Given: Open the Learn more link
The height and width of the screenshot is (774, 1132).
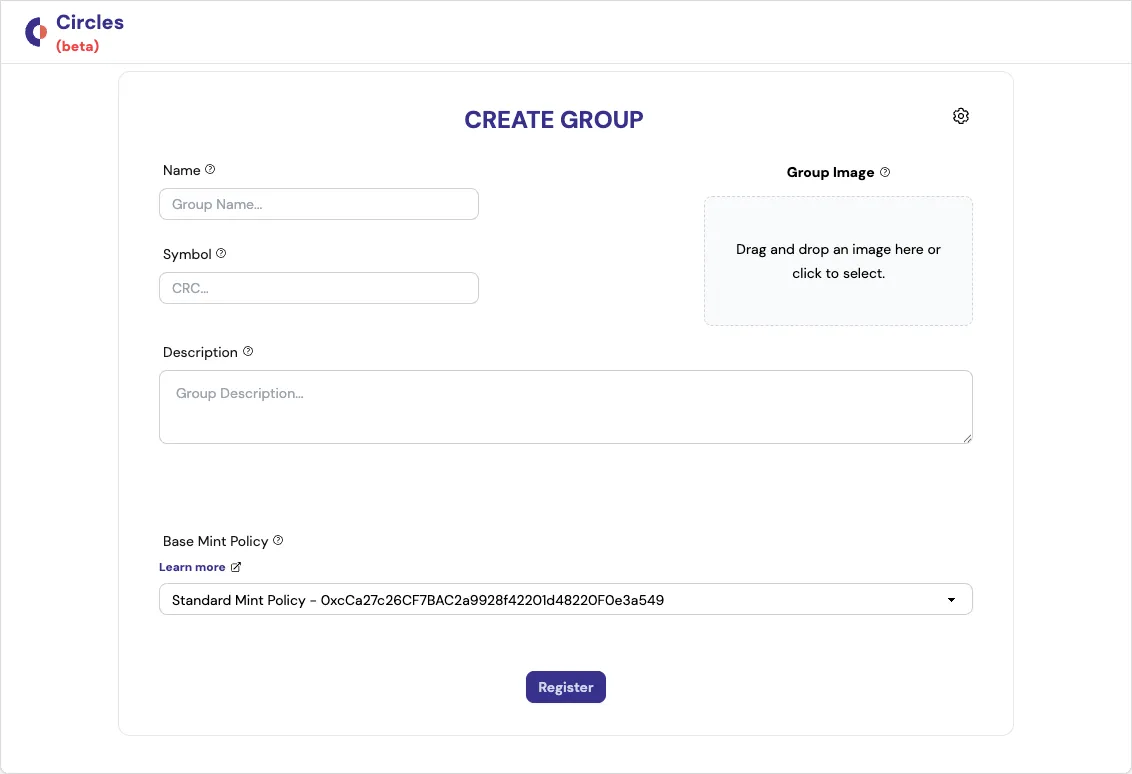Looking at the screenshot, I should [192, 567].
